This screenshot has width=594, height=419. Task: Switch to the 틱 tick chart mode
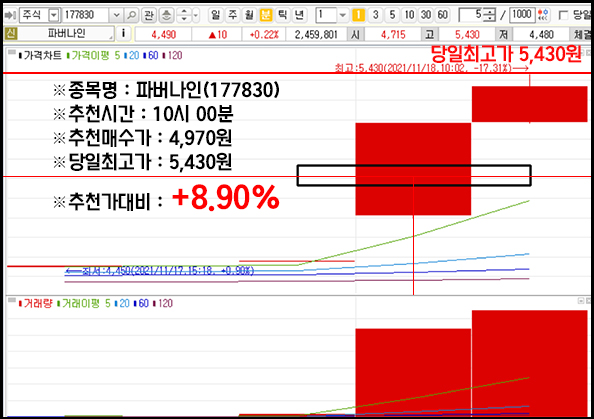click(x=283, y=15)
